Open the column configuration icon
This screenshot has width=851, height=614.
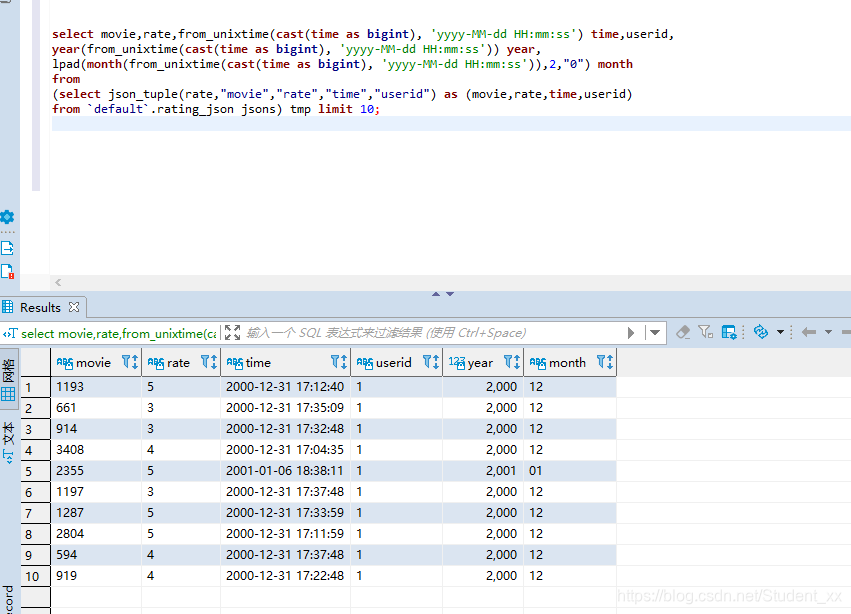point(729,332)
